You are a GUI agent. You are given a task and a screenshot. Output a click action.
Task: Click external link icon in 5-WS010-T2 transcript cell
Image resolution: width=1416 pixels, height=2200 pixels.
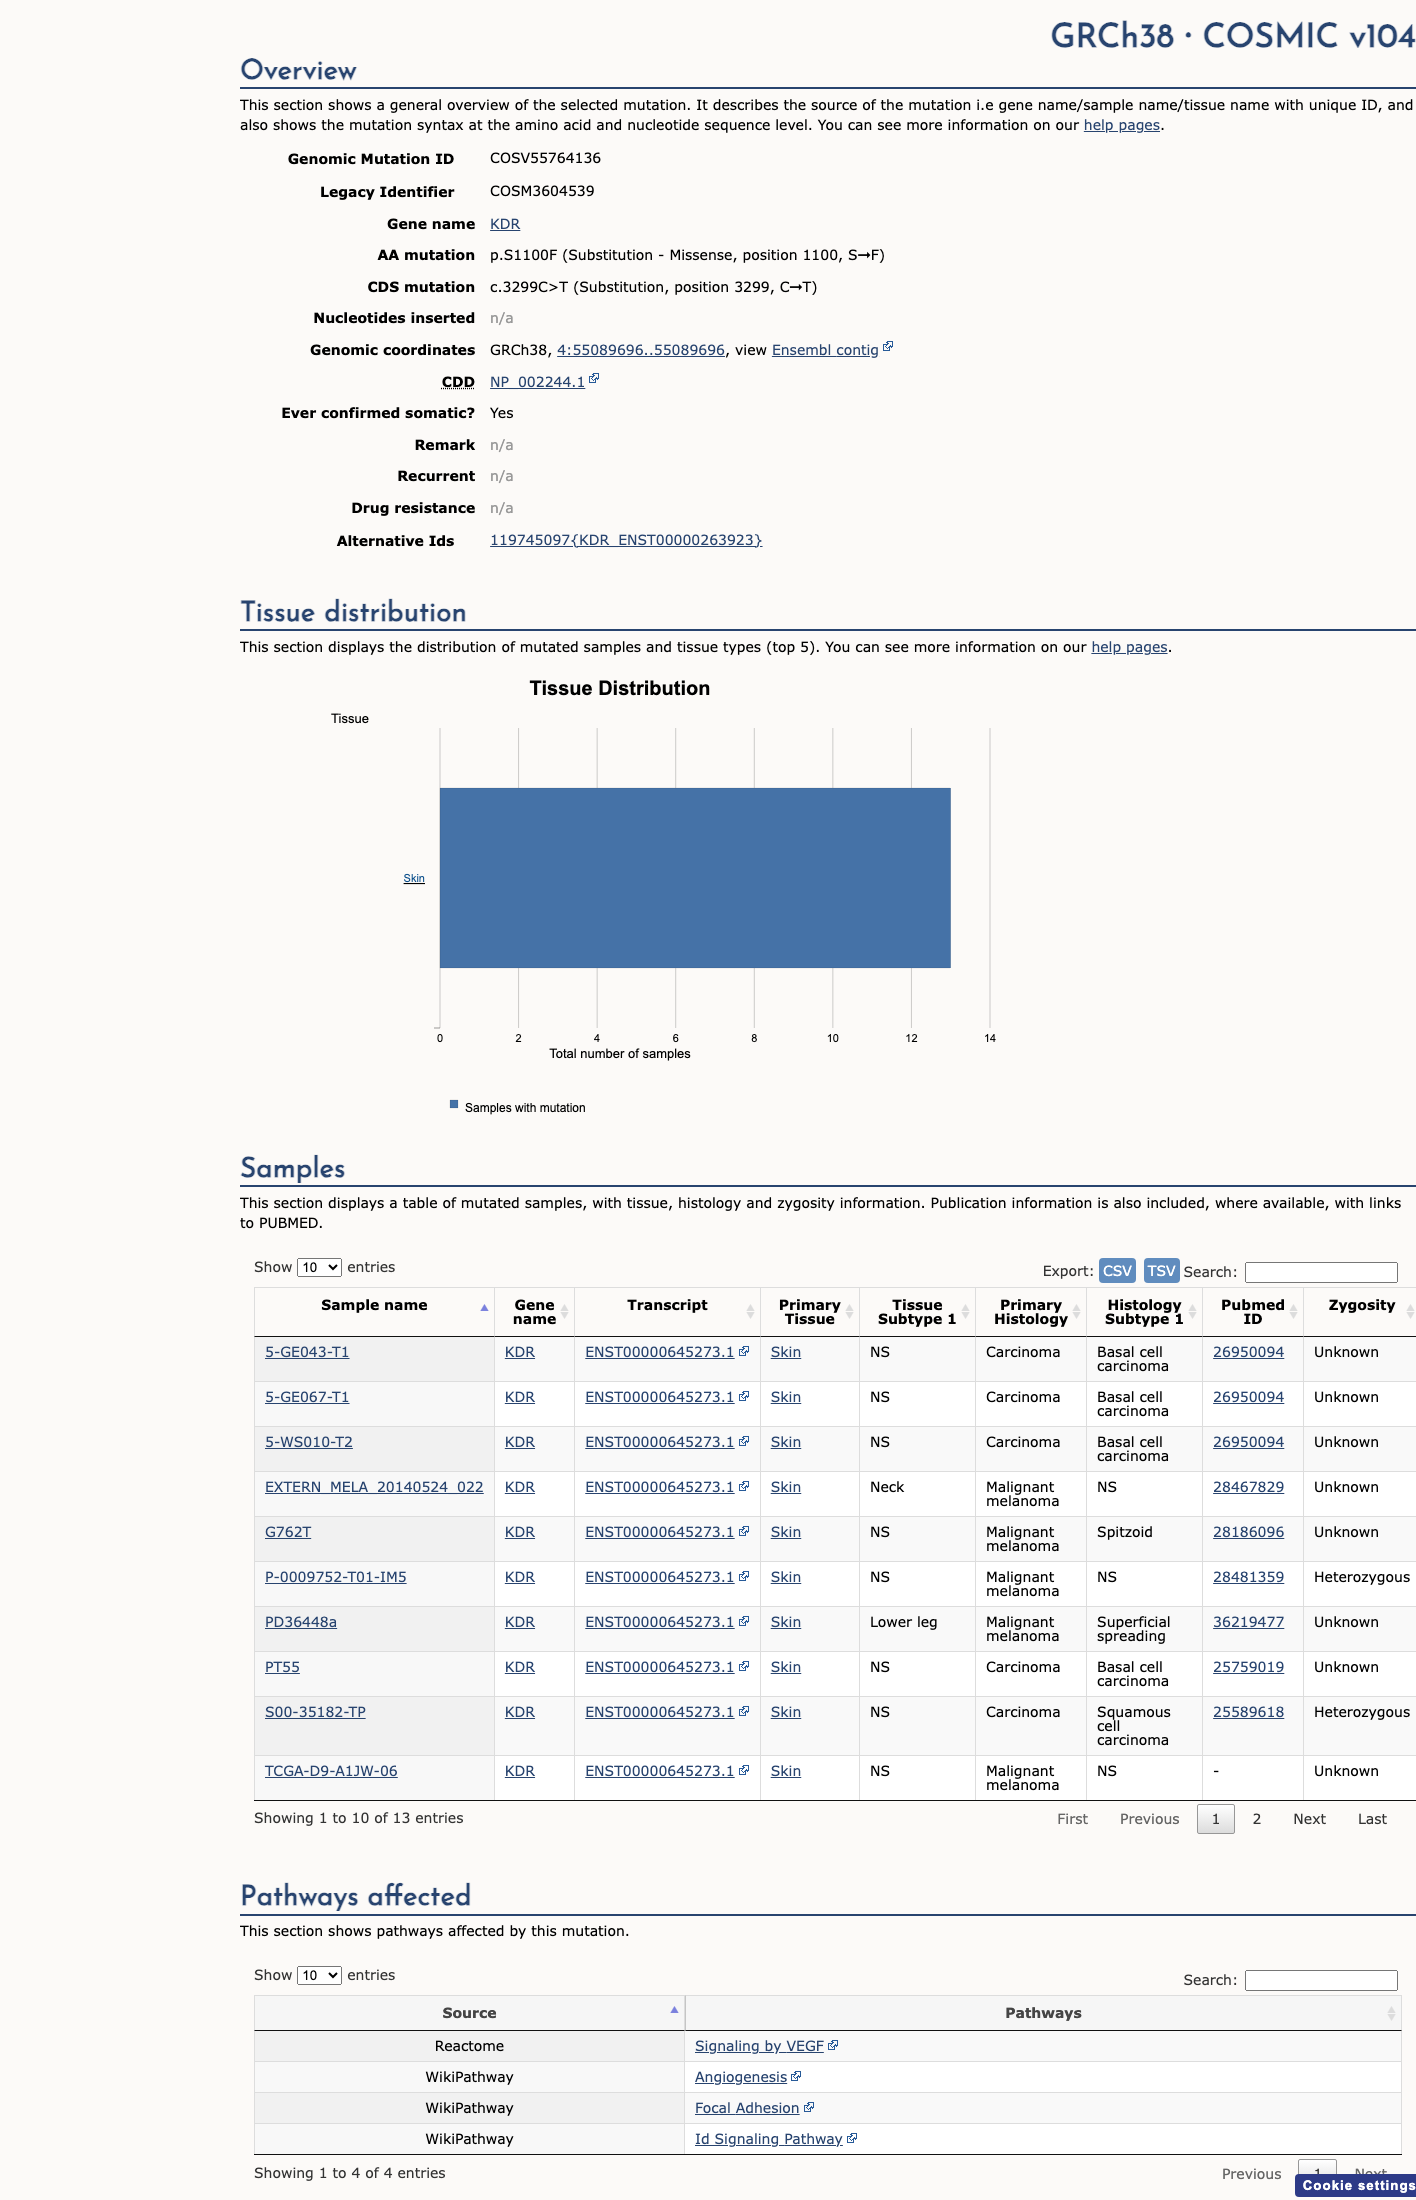point(744,1441)
